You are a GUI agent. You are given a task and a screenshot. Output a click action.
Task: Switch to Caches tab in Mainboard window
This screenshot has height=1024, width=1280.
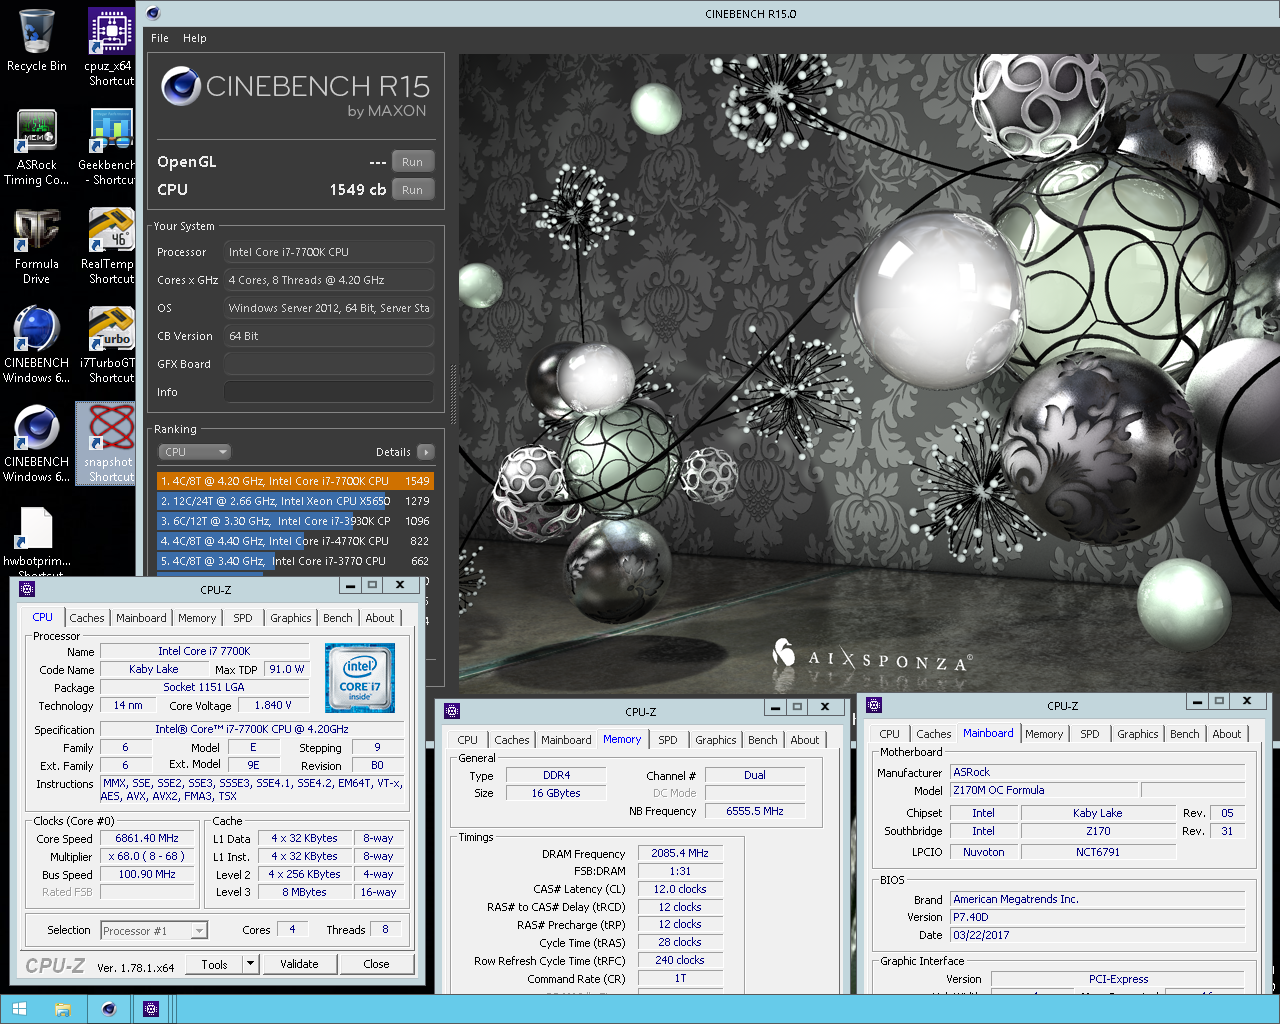(x=934, y=734)
